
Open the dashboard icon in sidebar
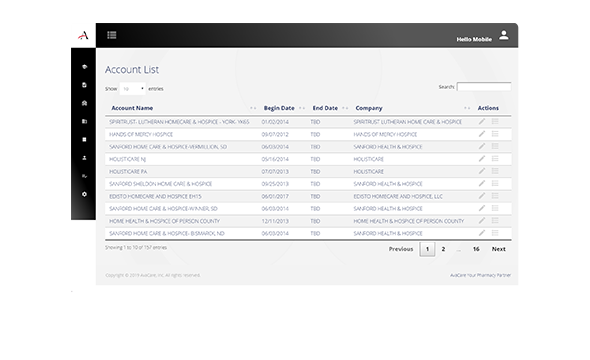point(84,67)
